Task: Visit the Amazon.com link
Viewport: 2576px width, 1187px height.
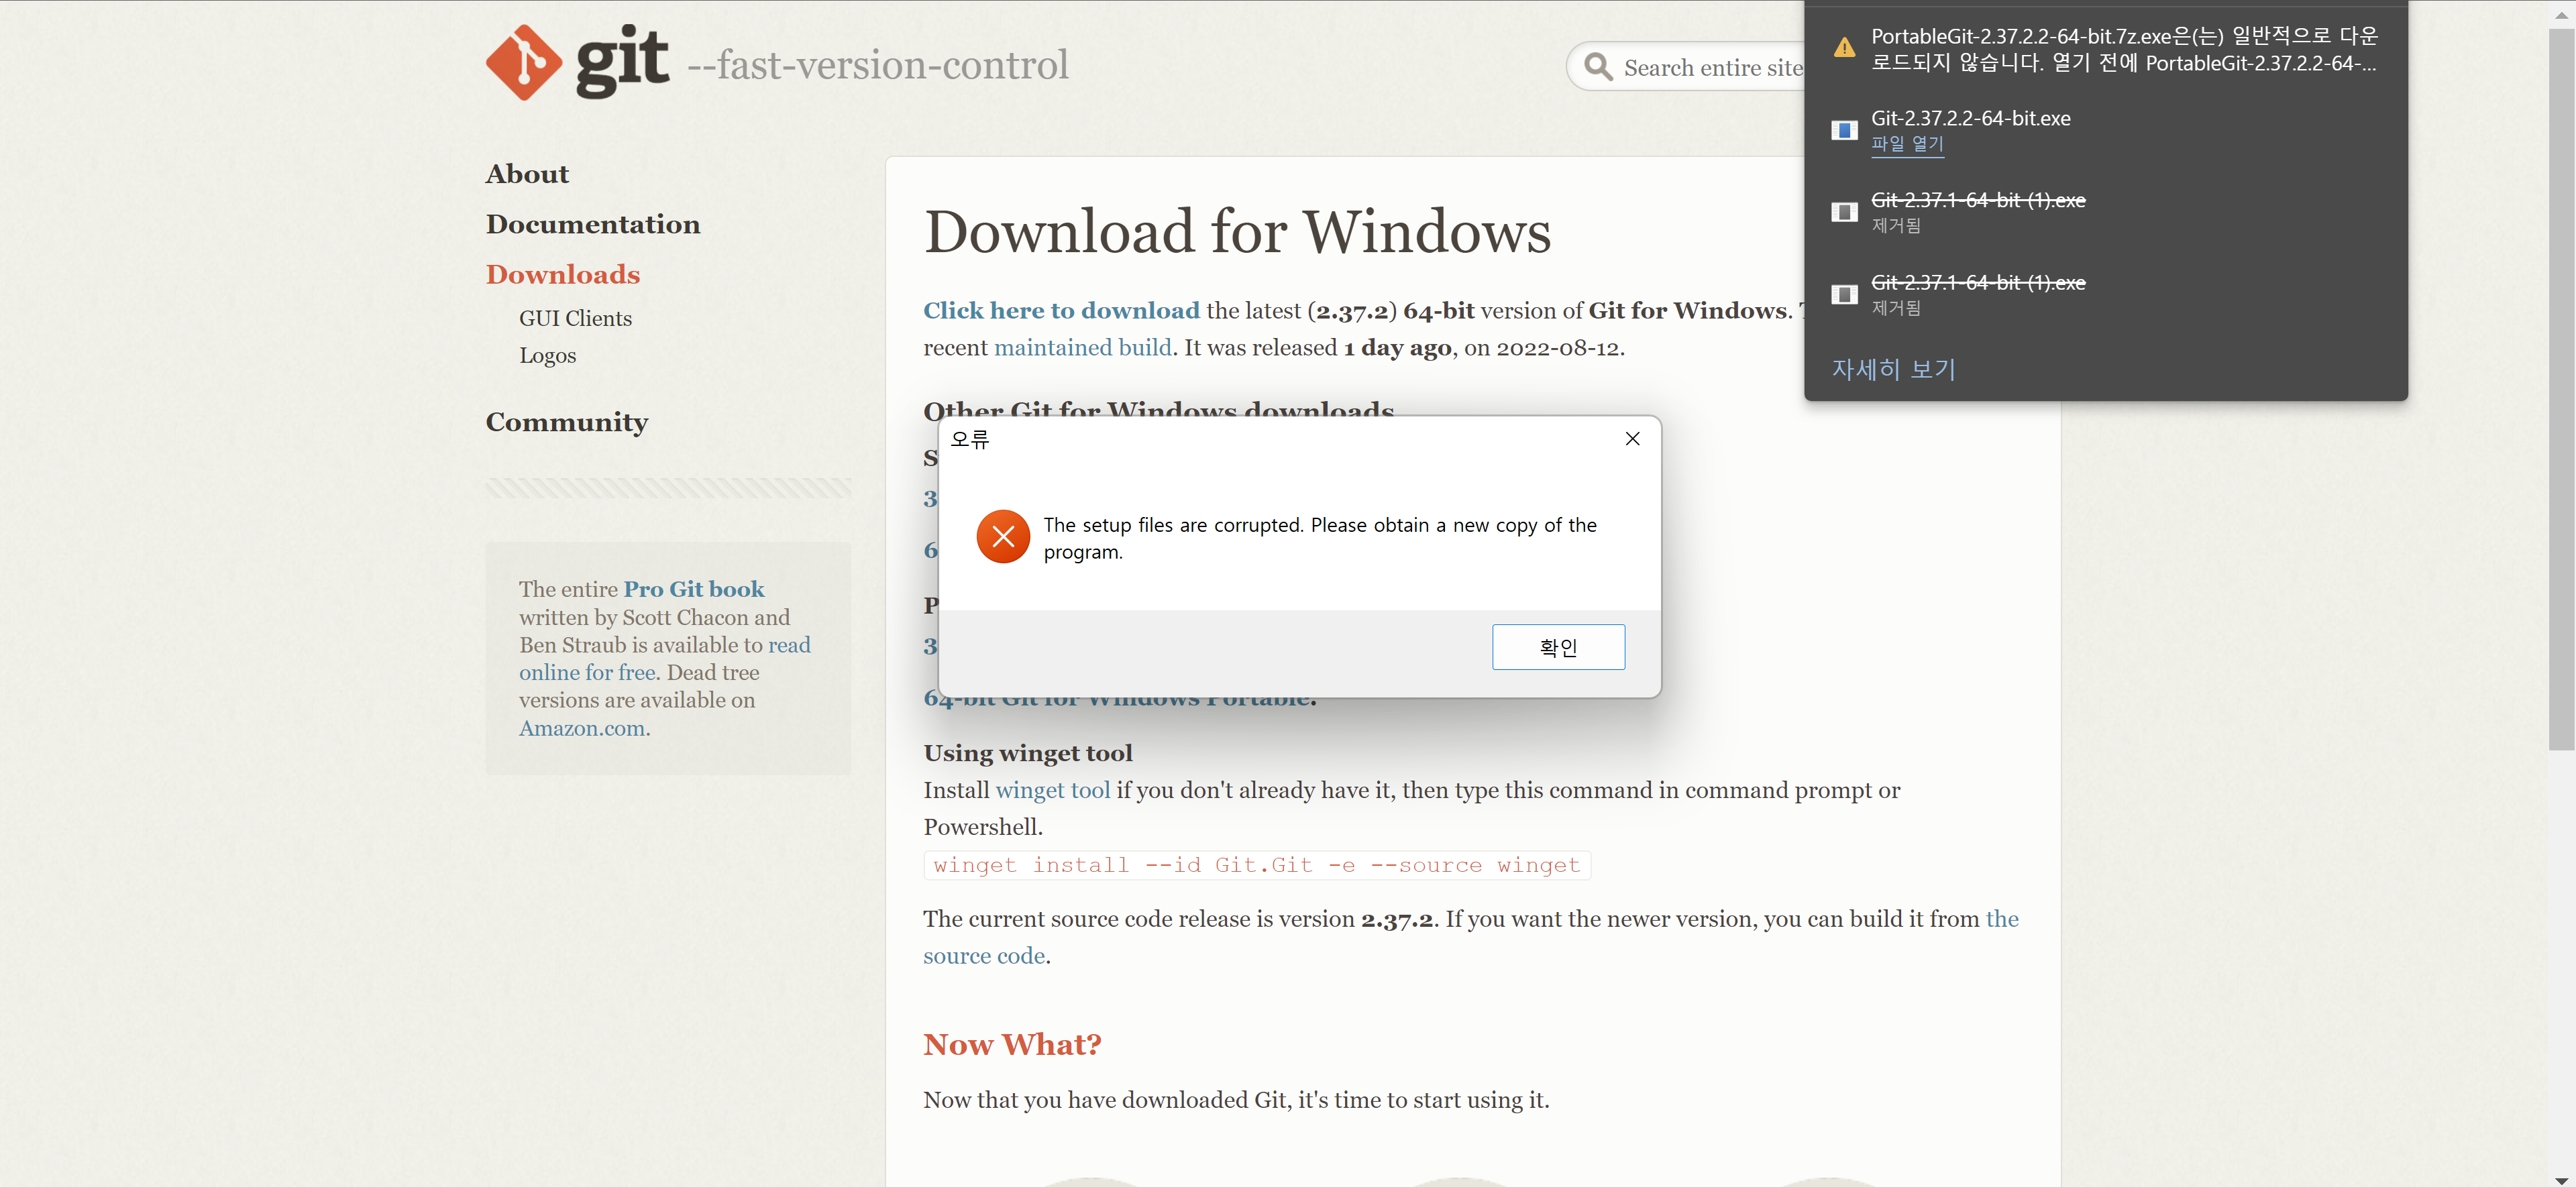Action: point(582,728)
